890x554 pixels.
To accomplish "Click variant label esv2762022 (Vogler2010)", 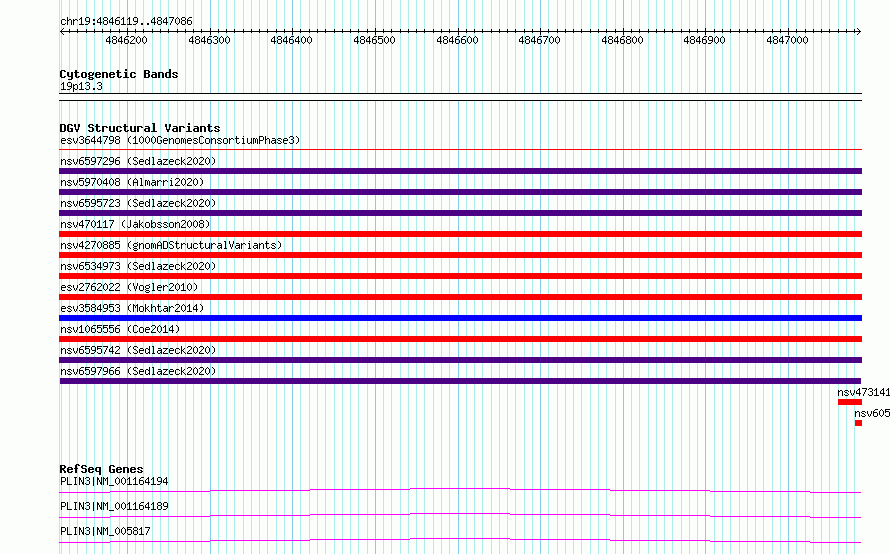I will [129, 287].
